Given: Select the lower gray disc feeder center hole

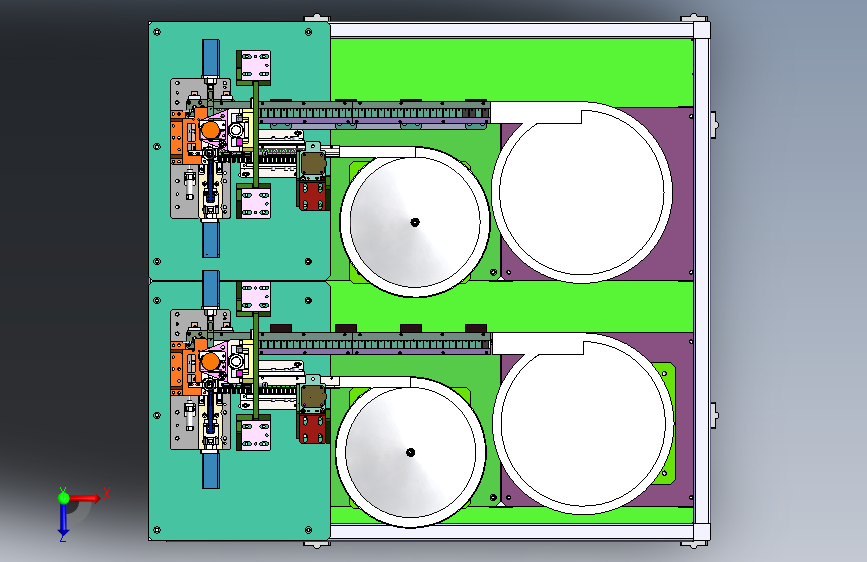Looking at the screenshot, I should click(x=410, y=452).
